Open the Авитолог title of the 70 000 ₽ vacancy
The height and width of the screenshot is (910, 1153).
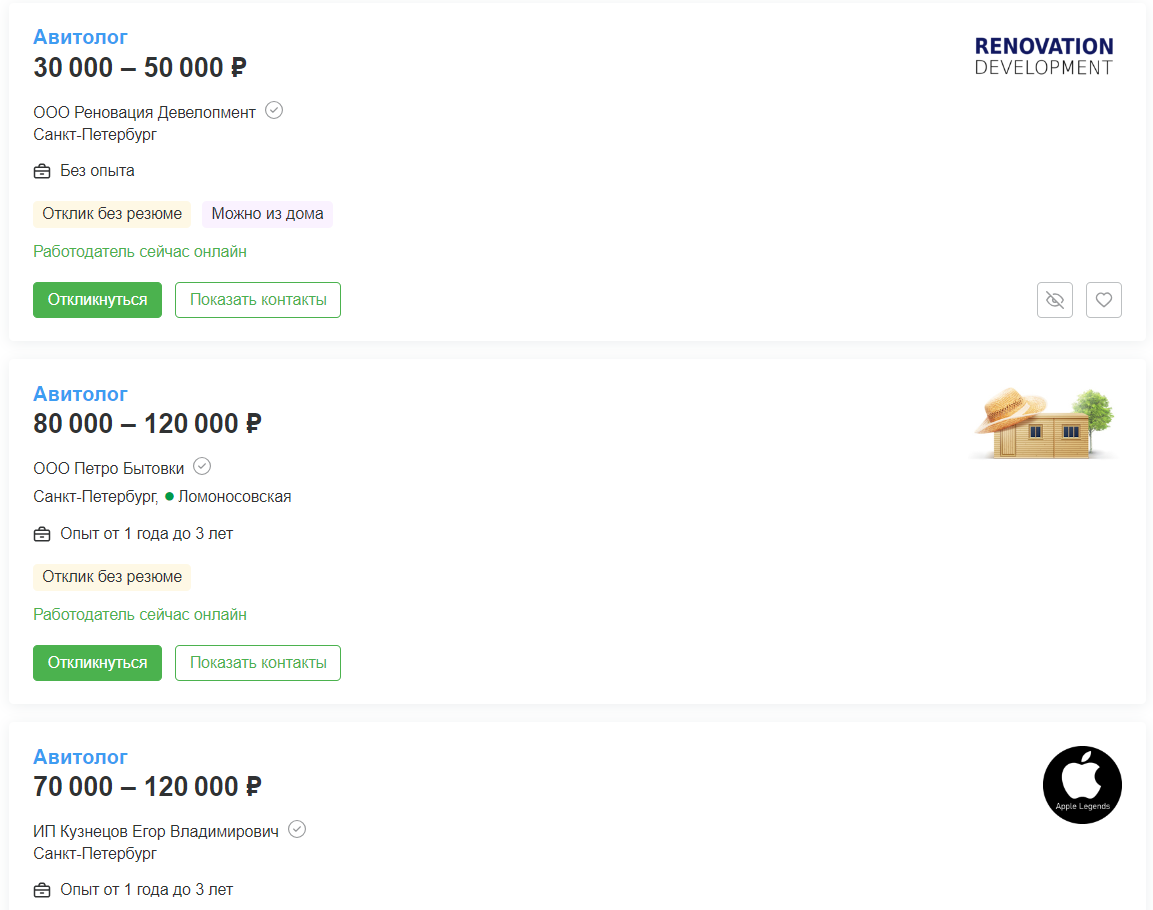point(80,757)
